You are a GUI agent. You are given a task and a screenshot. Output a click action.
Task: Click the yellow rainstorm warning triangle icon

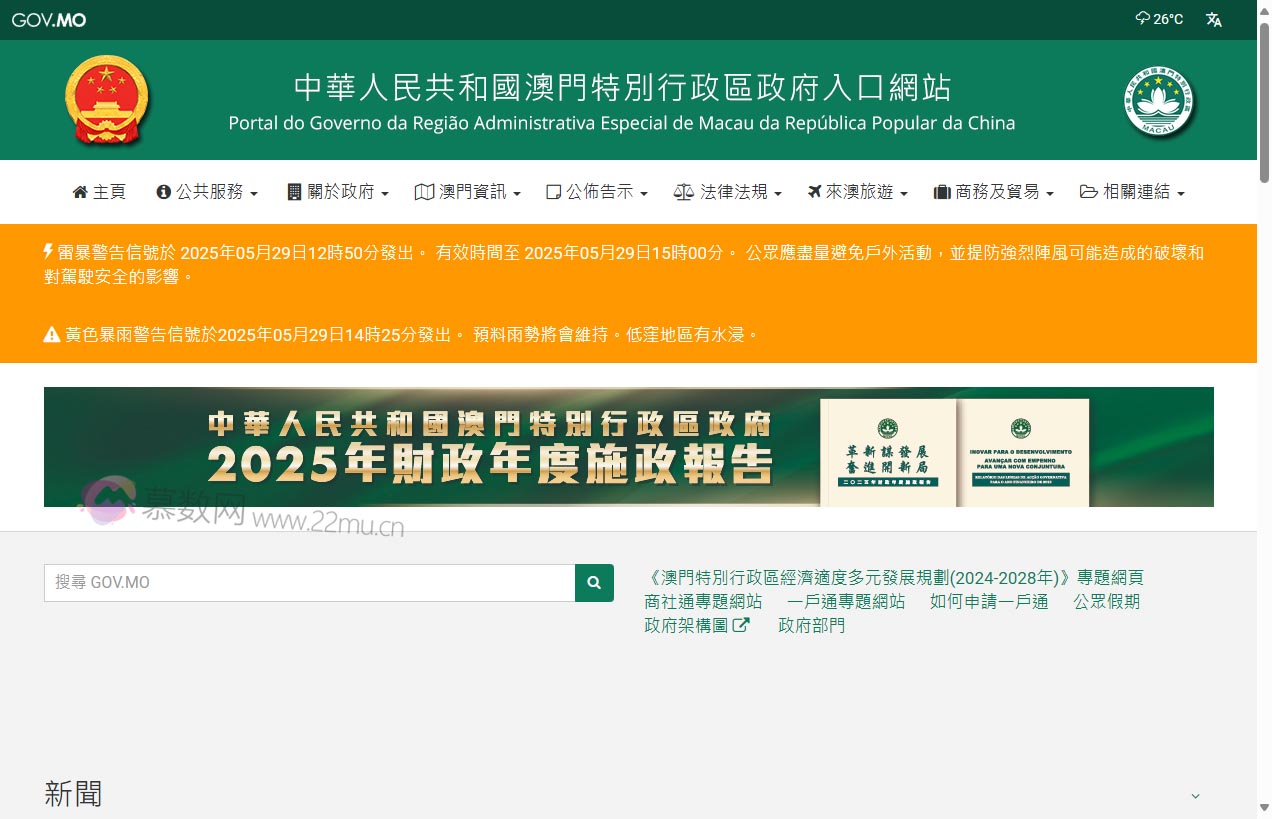click(x=50, y=335)
